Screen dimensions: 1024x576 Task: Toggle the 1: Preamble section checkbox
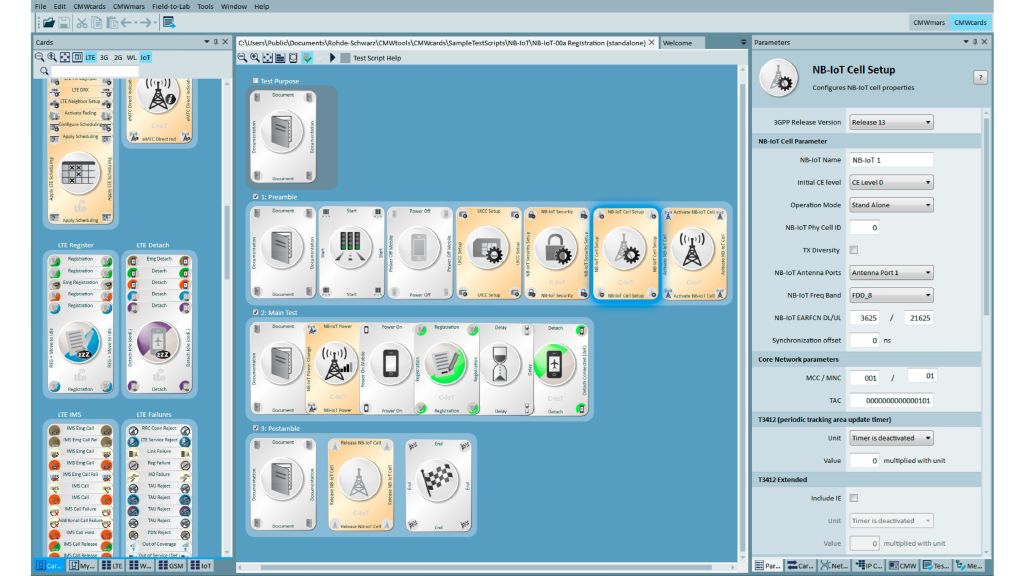[257, 197]
